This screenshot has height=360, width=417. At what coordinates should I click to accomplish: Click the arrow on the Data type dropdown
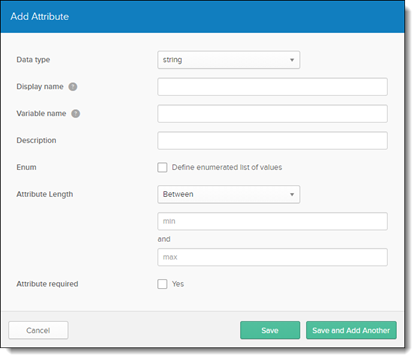[292, 60]
